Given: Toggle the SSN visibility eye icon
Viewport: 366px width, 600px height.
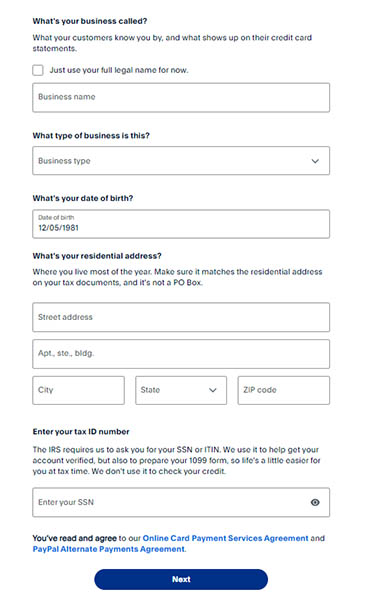Looking at the screenshot, I should click(315, 502).
